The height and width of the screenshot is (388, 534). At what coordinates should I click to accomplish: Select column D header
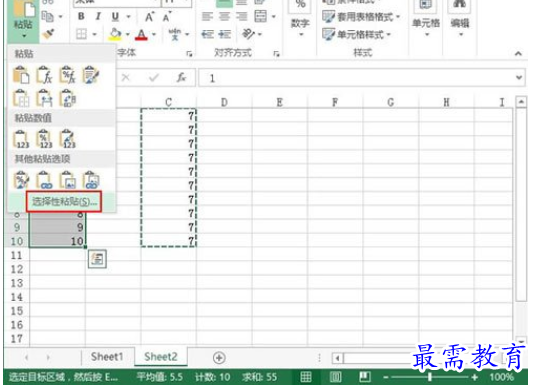(x=224, y=102)
